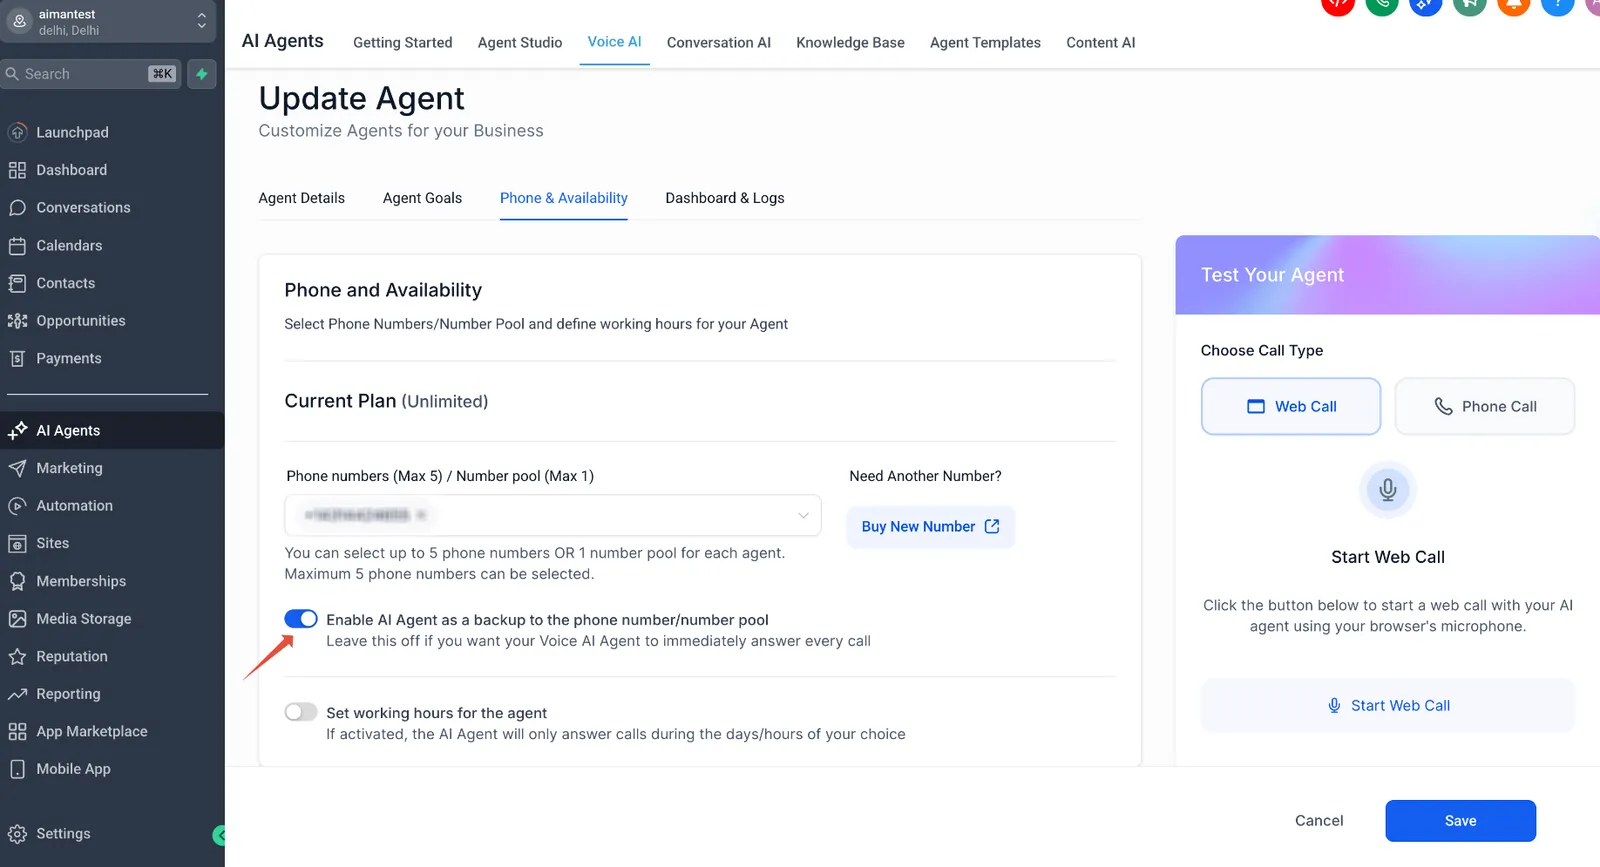Click the microphone icon above Start Web Call
Viewport: 1600px width, 867px height.
coord(1388,490)
